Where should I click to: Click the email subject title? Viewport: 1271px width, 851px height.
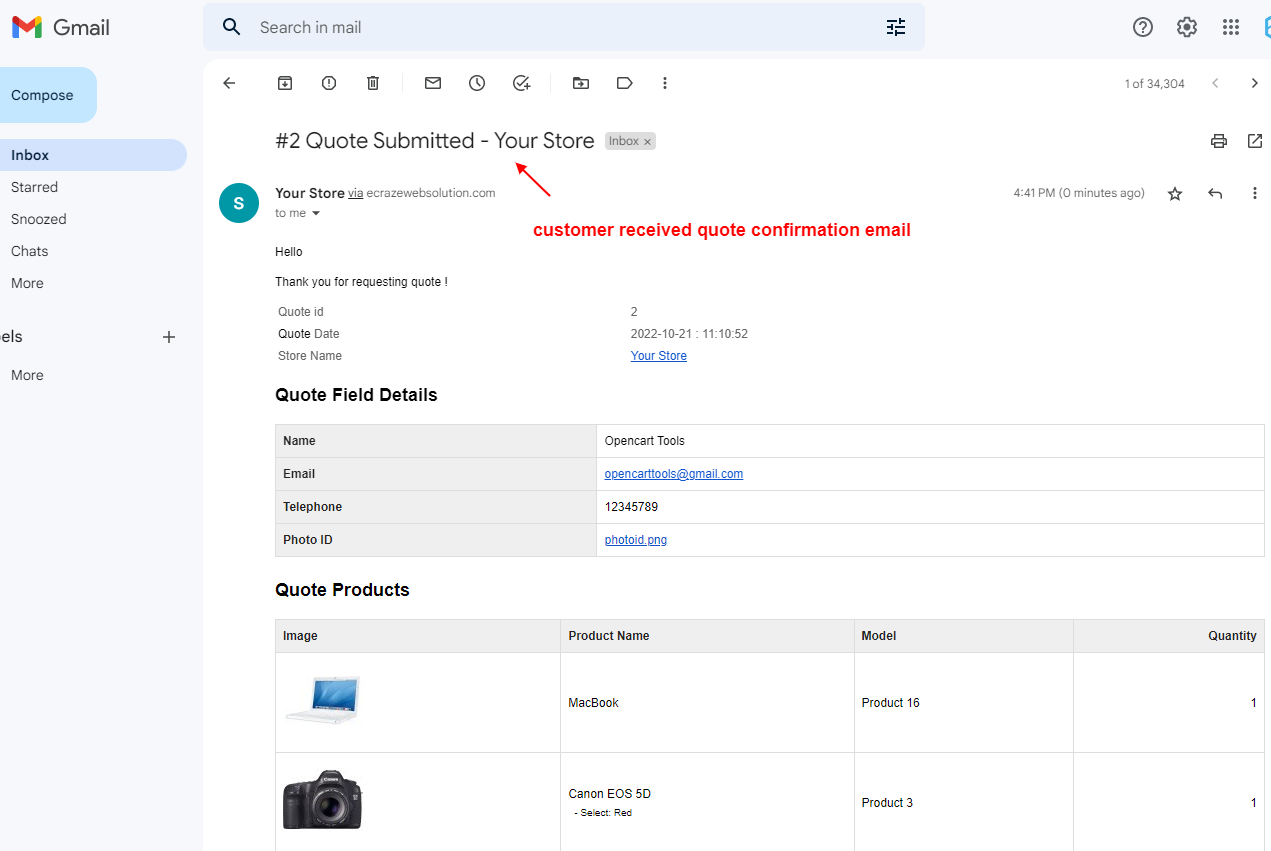tap(435, 141)
